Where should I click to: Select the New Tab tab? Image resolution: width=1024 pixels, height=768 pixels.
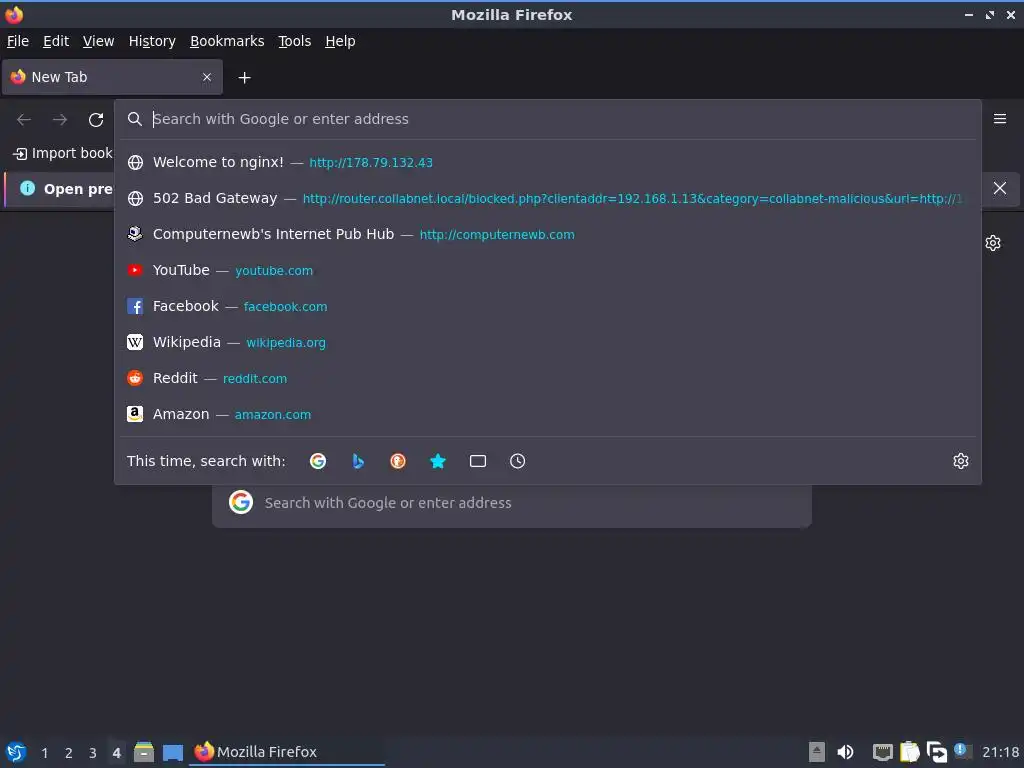point(112,77)
